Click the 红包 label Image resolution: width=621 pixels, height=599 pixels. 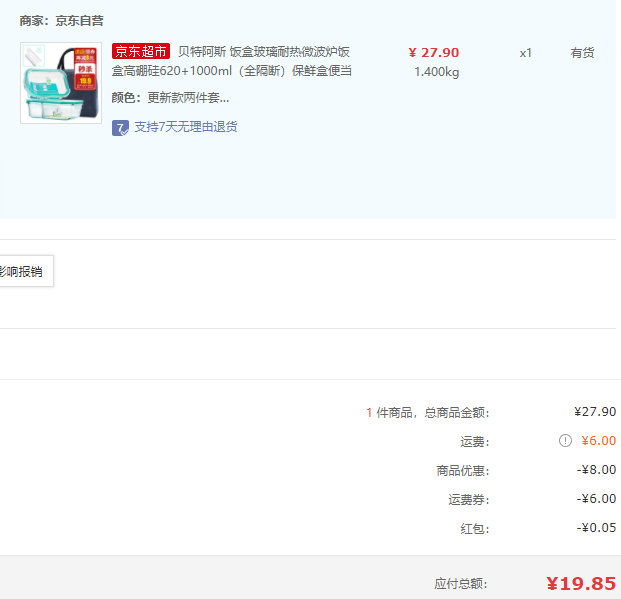475,529
